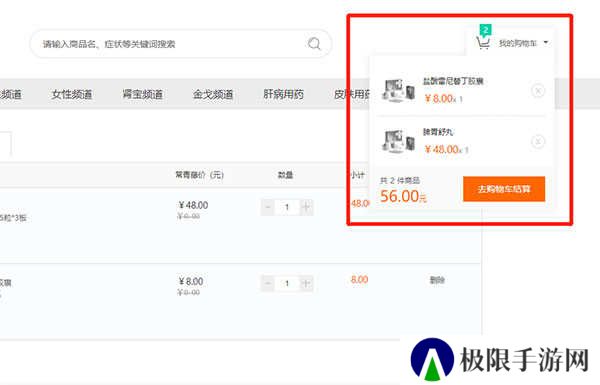Open the 肝病用药 nav tab
This screenshot has width=600, height=385.
click(283, 94)
